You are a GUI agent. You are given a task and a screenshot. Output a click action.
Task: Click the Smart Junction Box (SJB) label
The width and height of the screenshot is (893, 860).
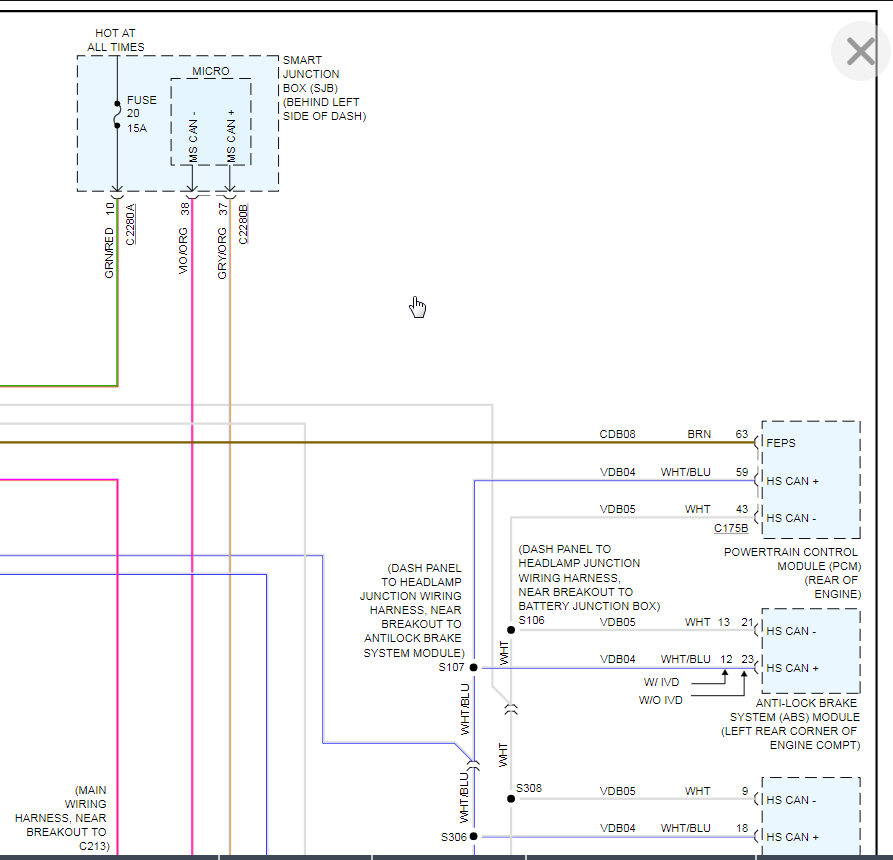(323, 88)
